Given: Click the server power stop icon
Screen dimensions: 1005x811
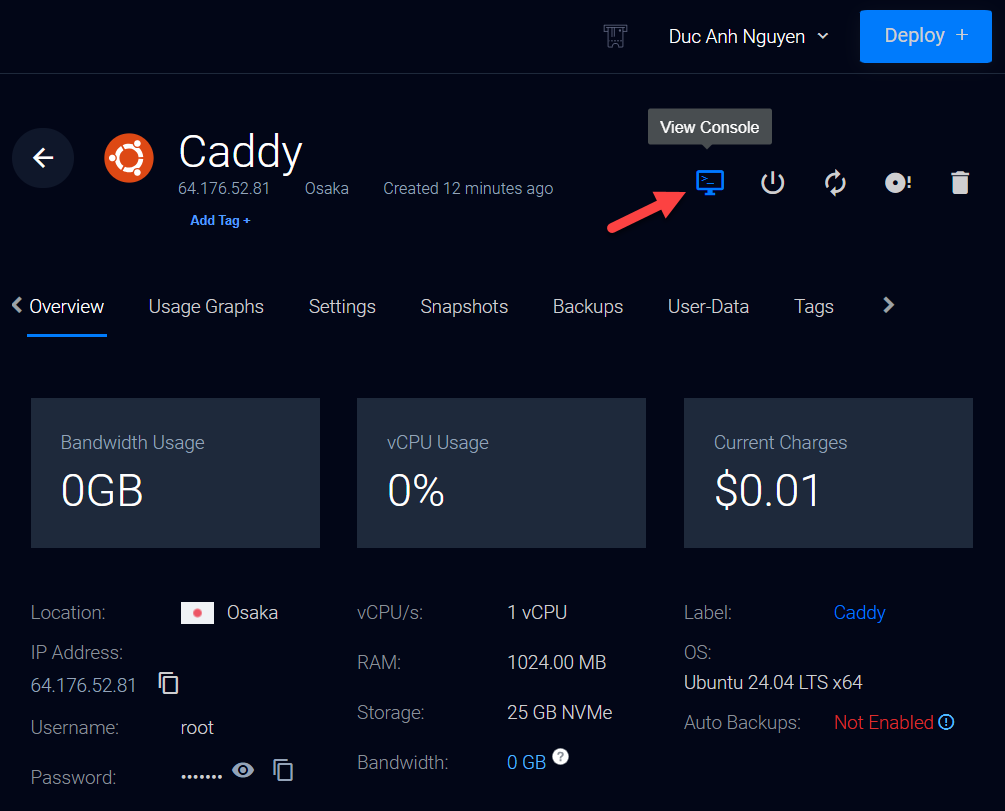Looking at the screenshot, I should pos(772,183).
